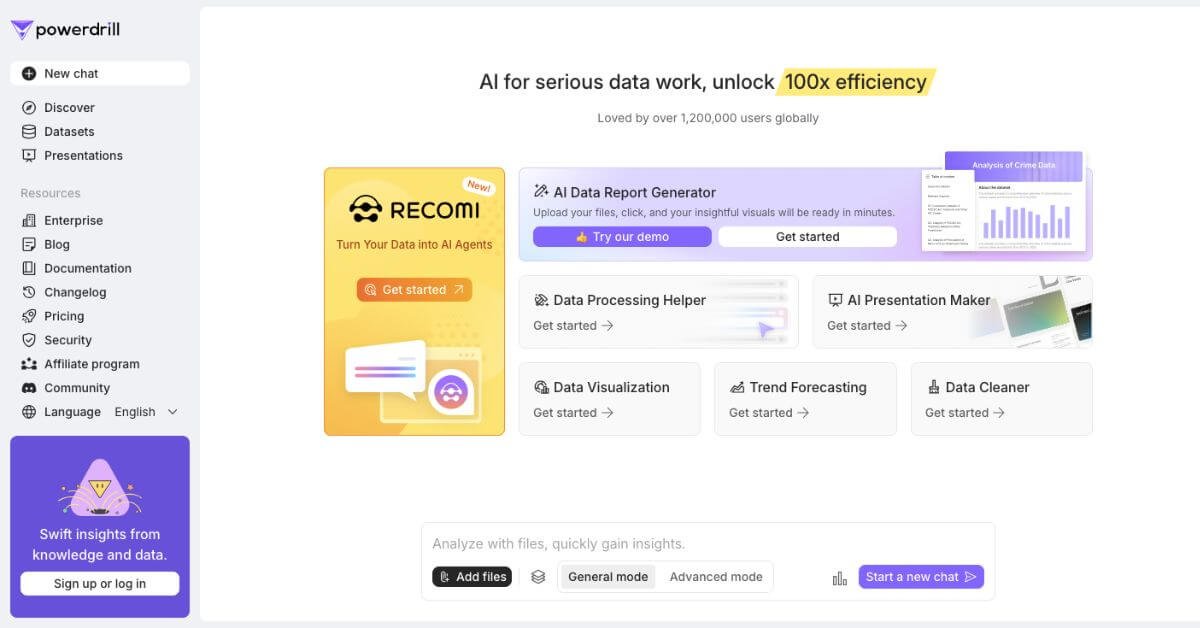Screen dimensions: 1200x628
Task: Switch to Advanced mode
Action: (x=716, y=577)
